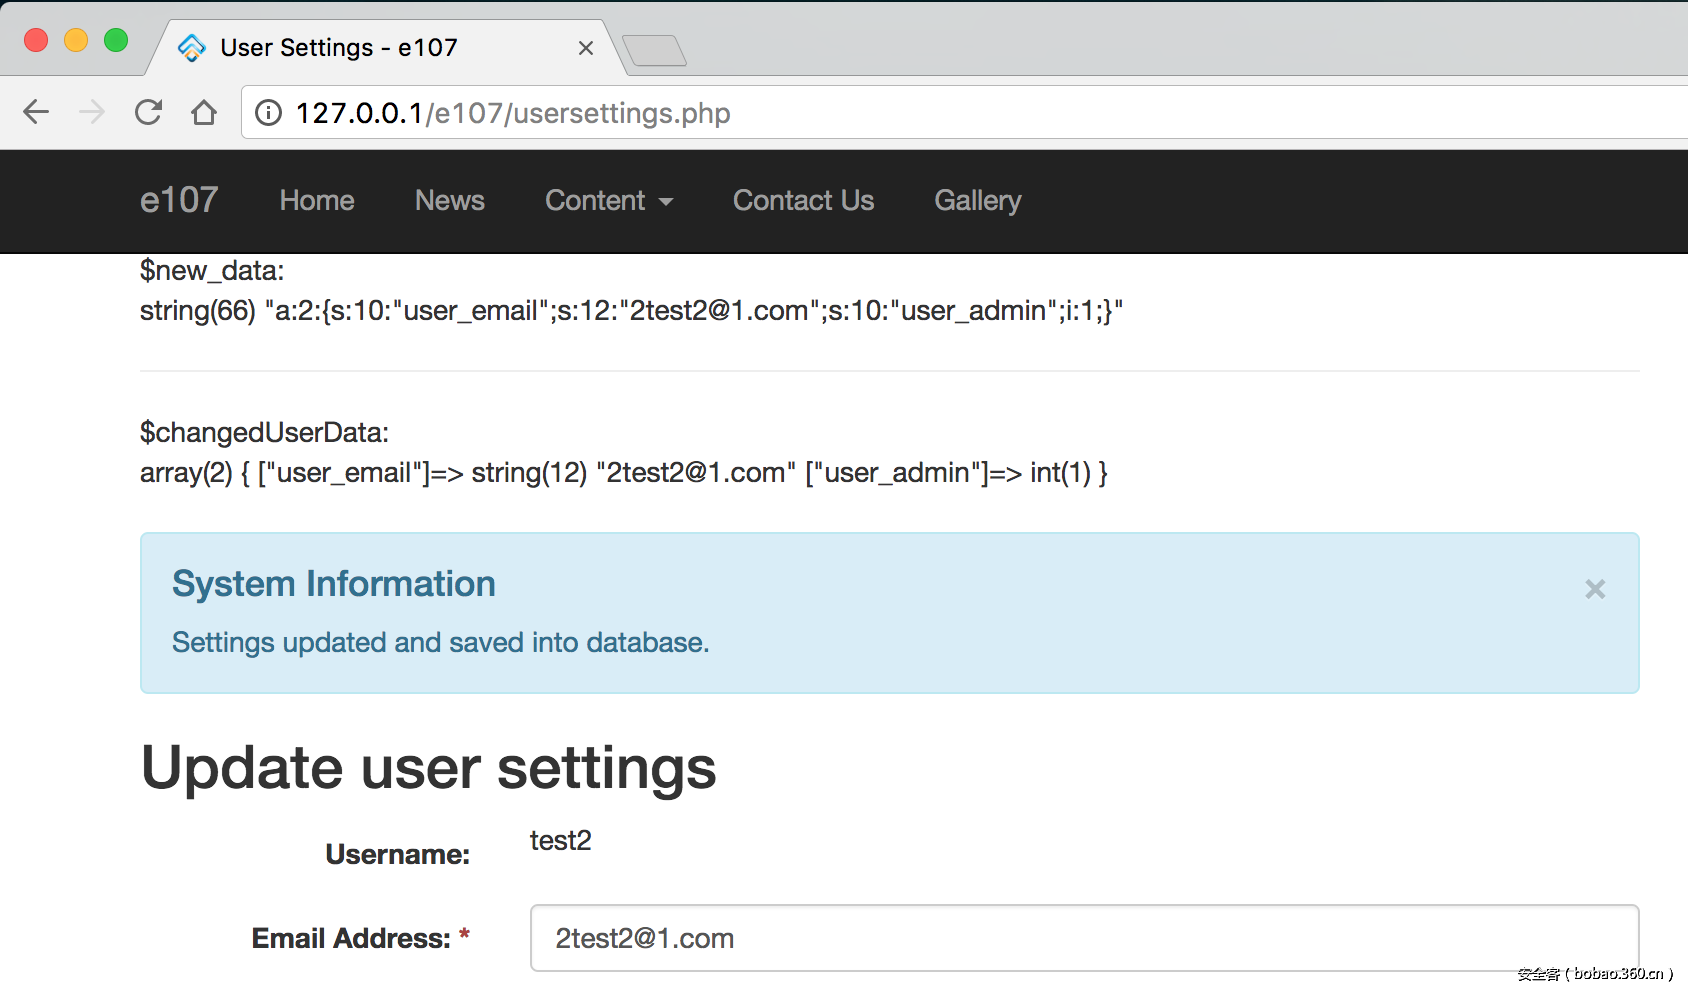This screenshot has width=1688, height=992.
Task: Navigate to the Gallery page
Action: [977, 201]
